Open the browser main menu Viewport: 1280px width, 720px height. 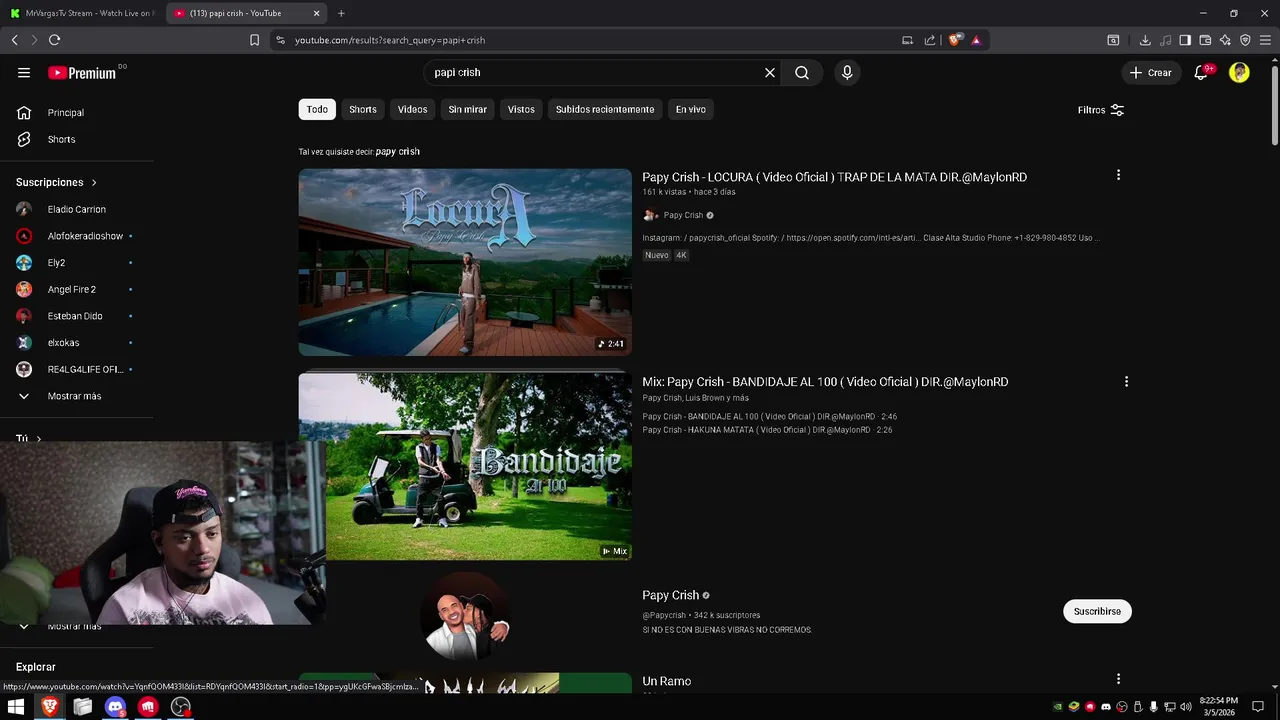[1265, 40]
